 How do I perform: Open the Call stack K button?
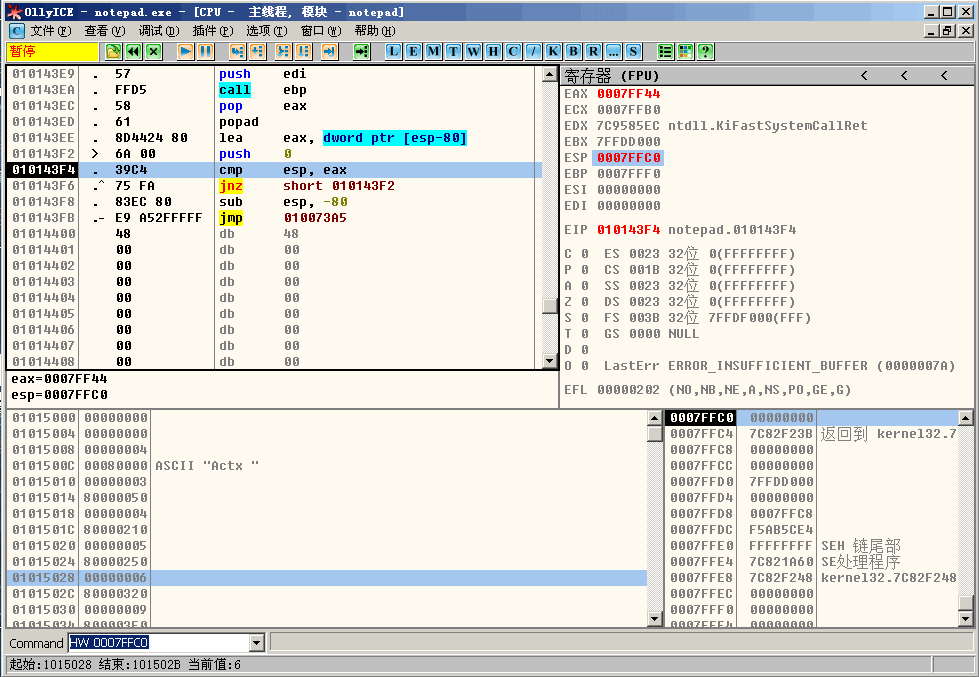point(553,51)
